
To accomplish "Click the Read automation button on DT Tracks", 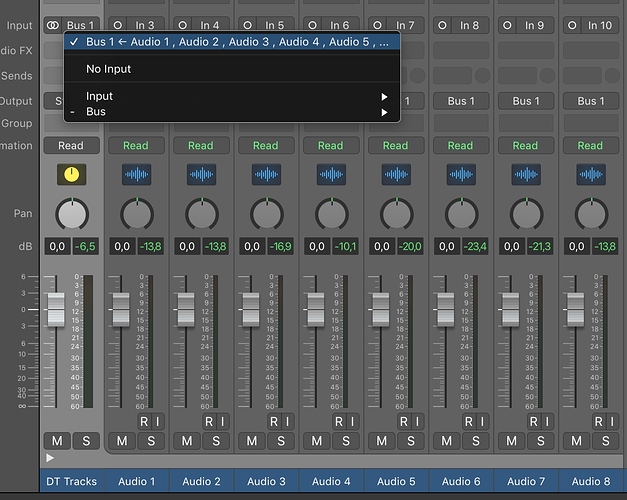I will 71,145.
